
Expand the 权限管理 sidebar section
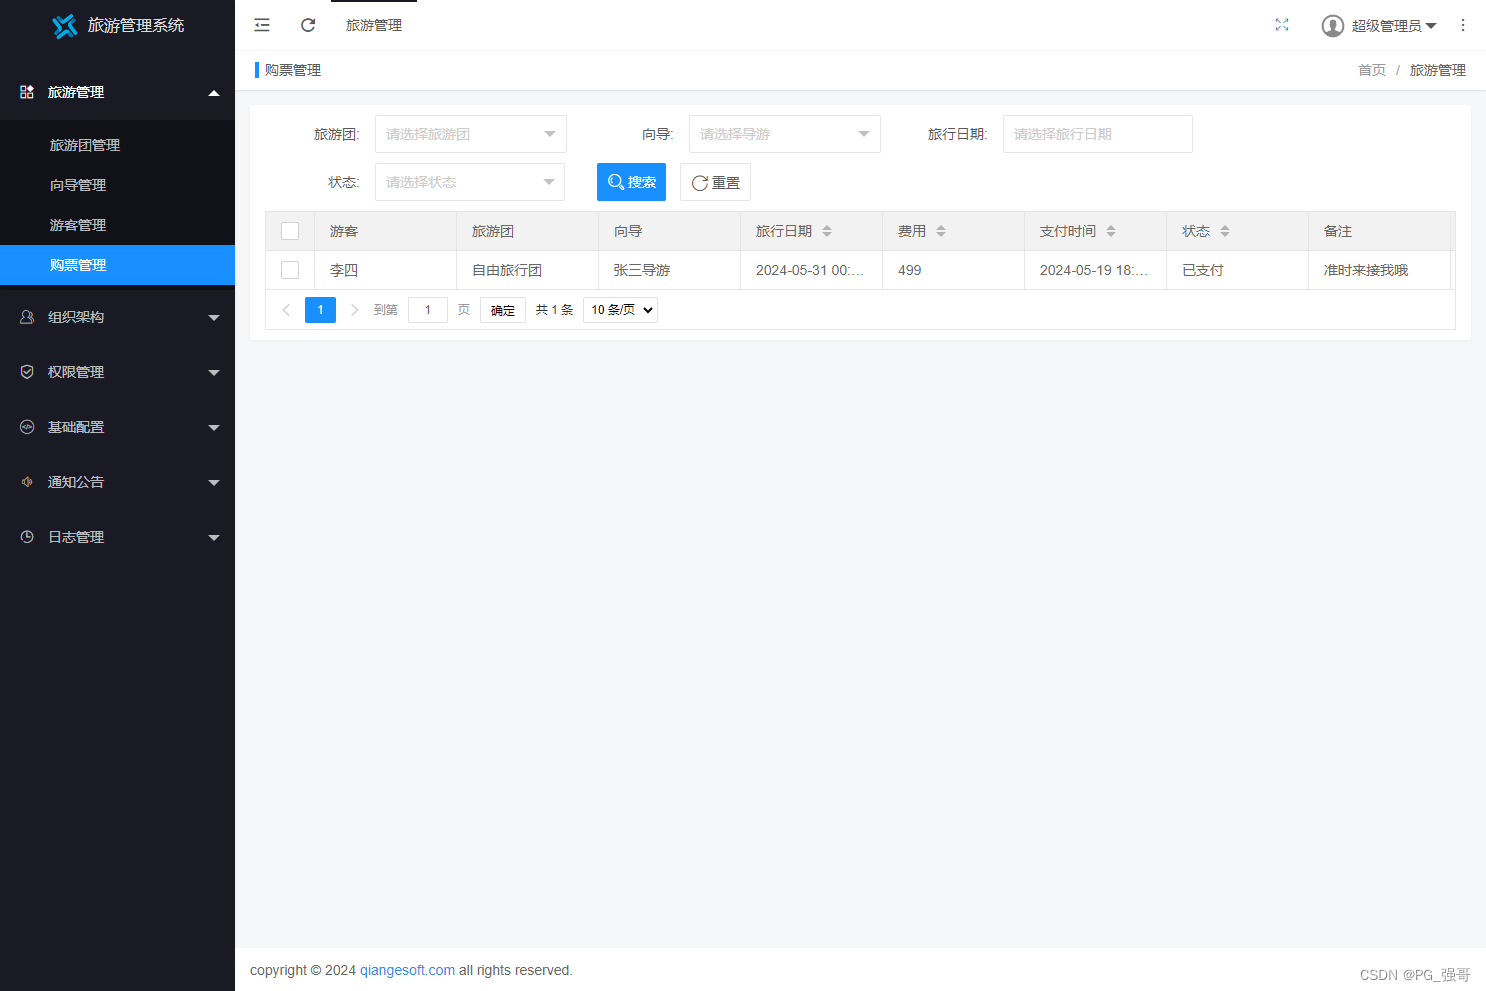tap(117, 372)
